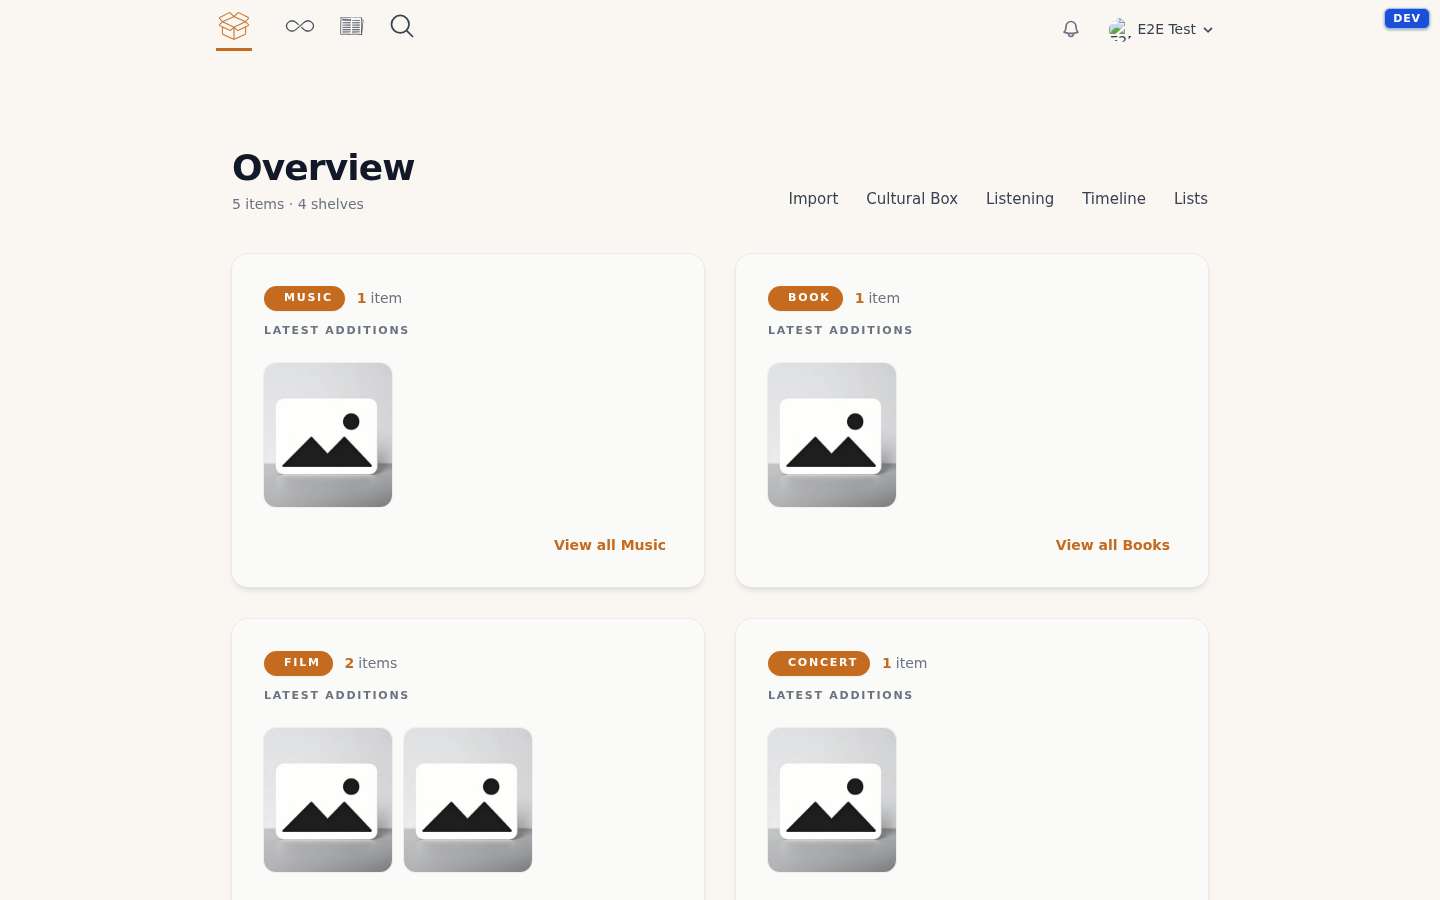Viewport: 1440px width, 900px height.
Task: Click the CONCERT shelf badge
Action: tap(819, 663)
